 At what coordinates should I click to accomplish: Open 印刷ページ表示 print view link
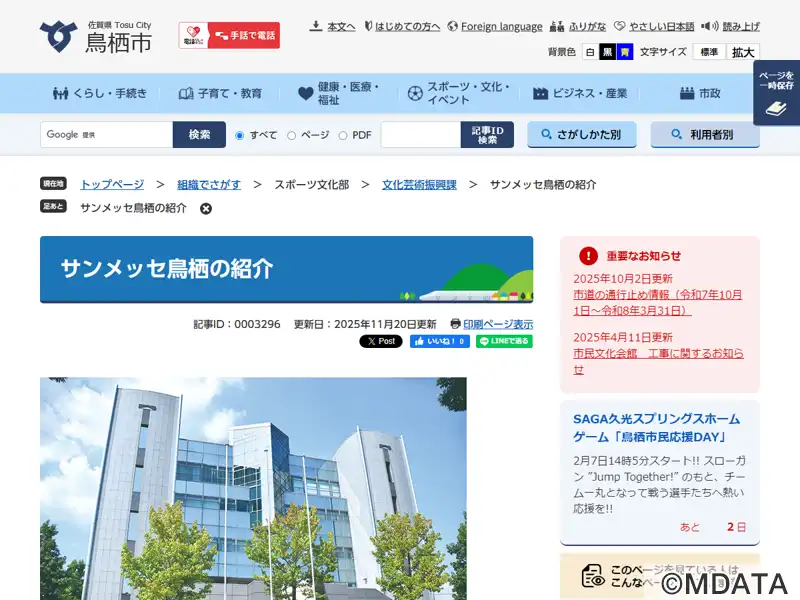click(498, 324)
